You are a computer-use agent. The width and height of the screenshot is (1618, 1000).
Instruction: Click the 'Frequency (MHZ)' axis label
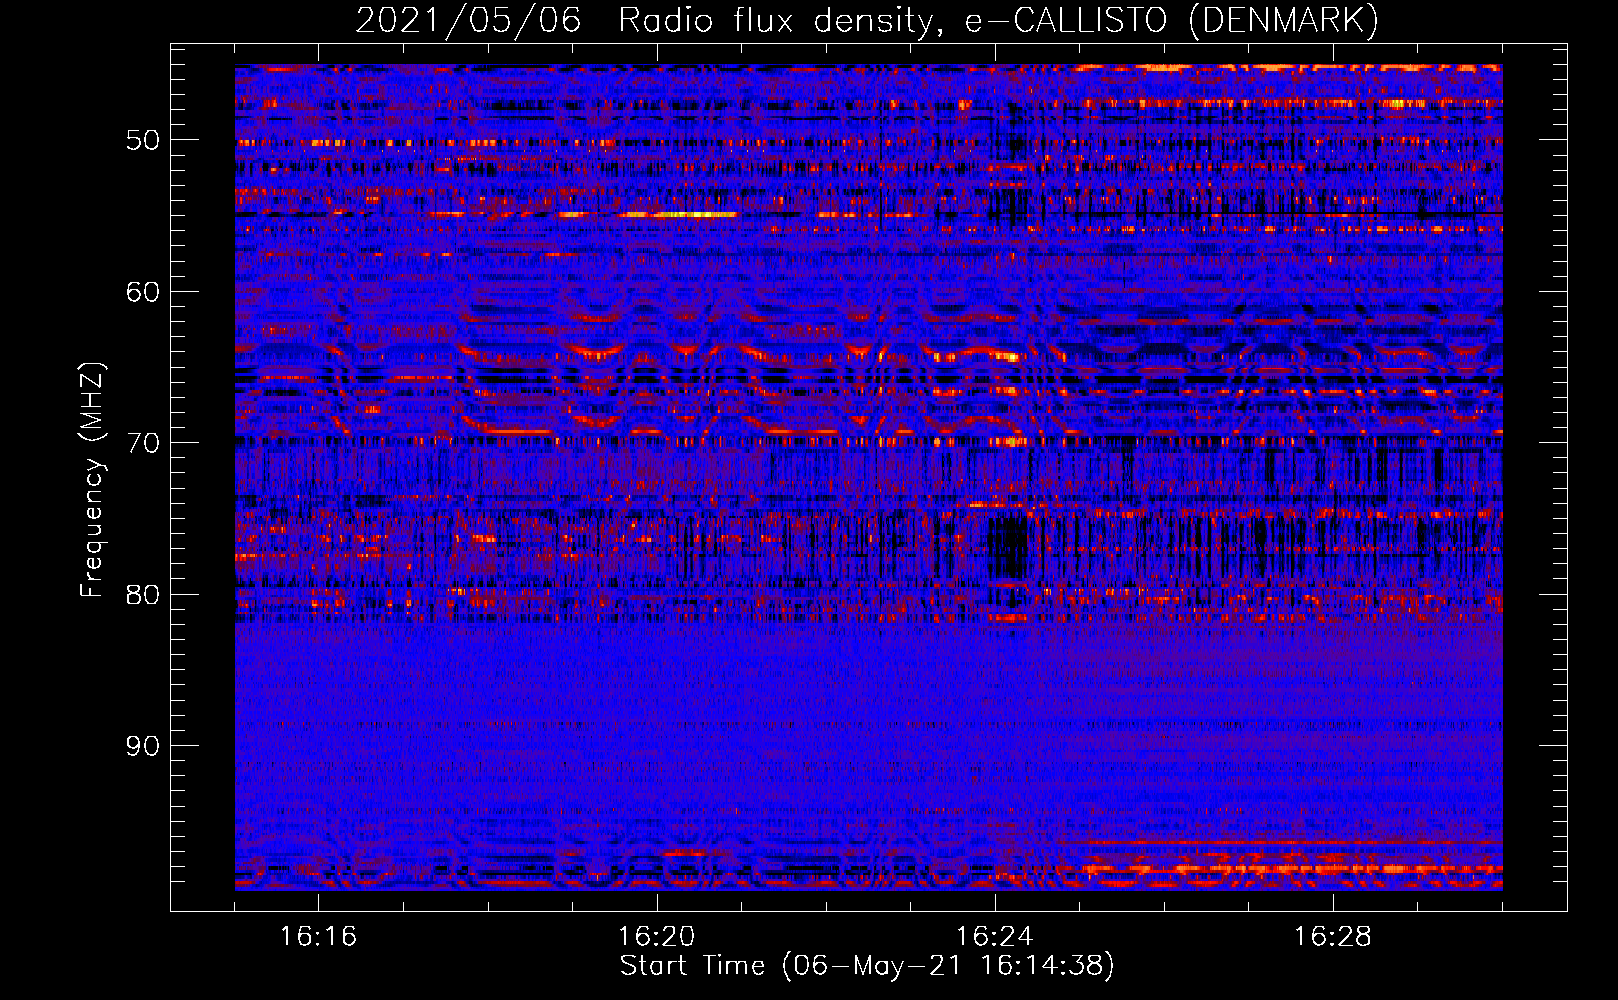pyautogui.click(x=91, y=479)
